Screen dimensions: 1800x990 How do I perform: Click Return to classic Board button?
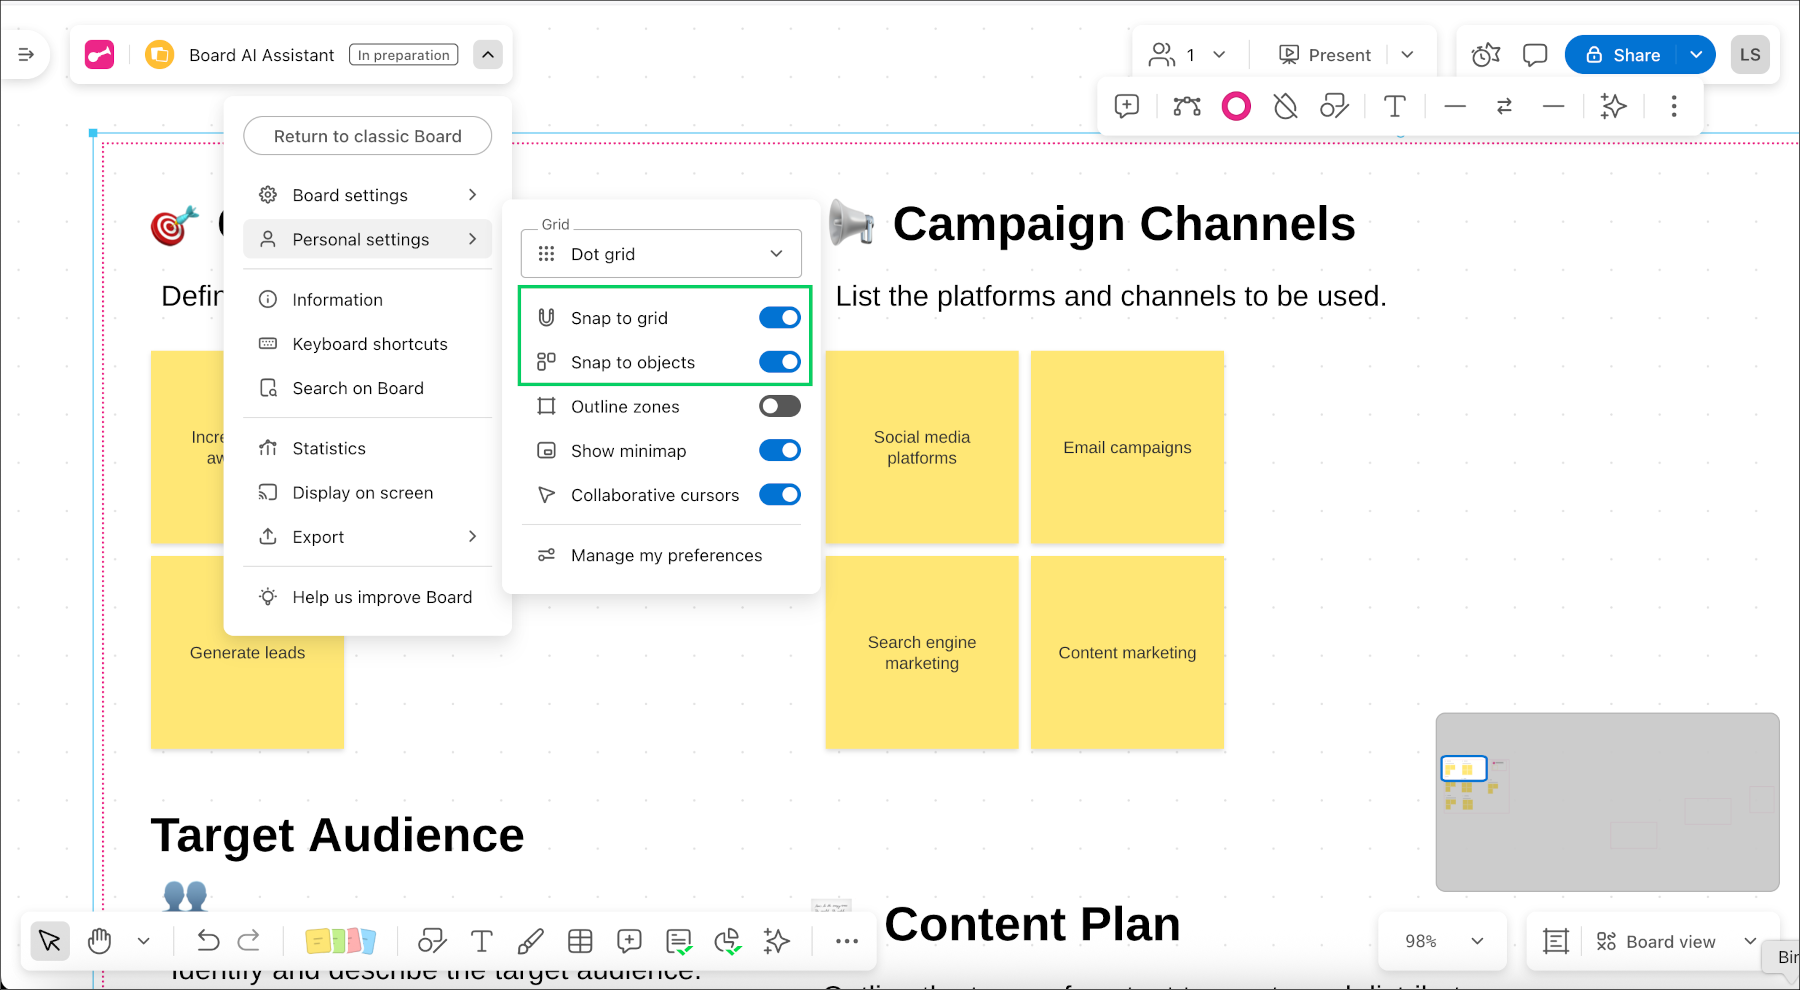coord(367,136)
